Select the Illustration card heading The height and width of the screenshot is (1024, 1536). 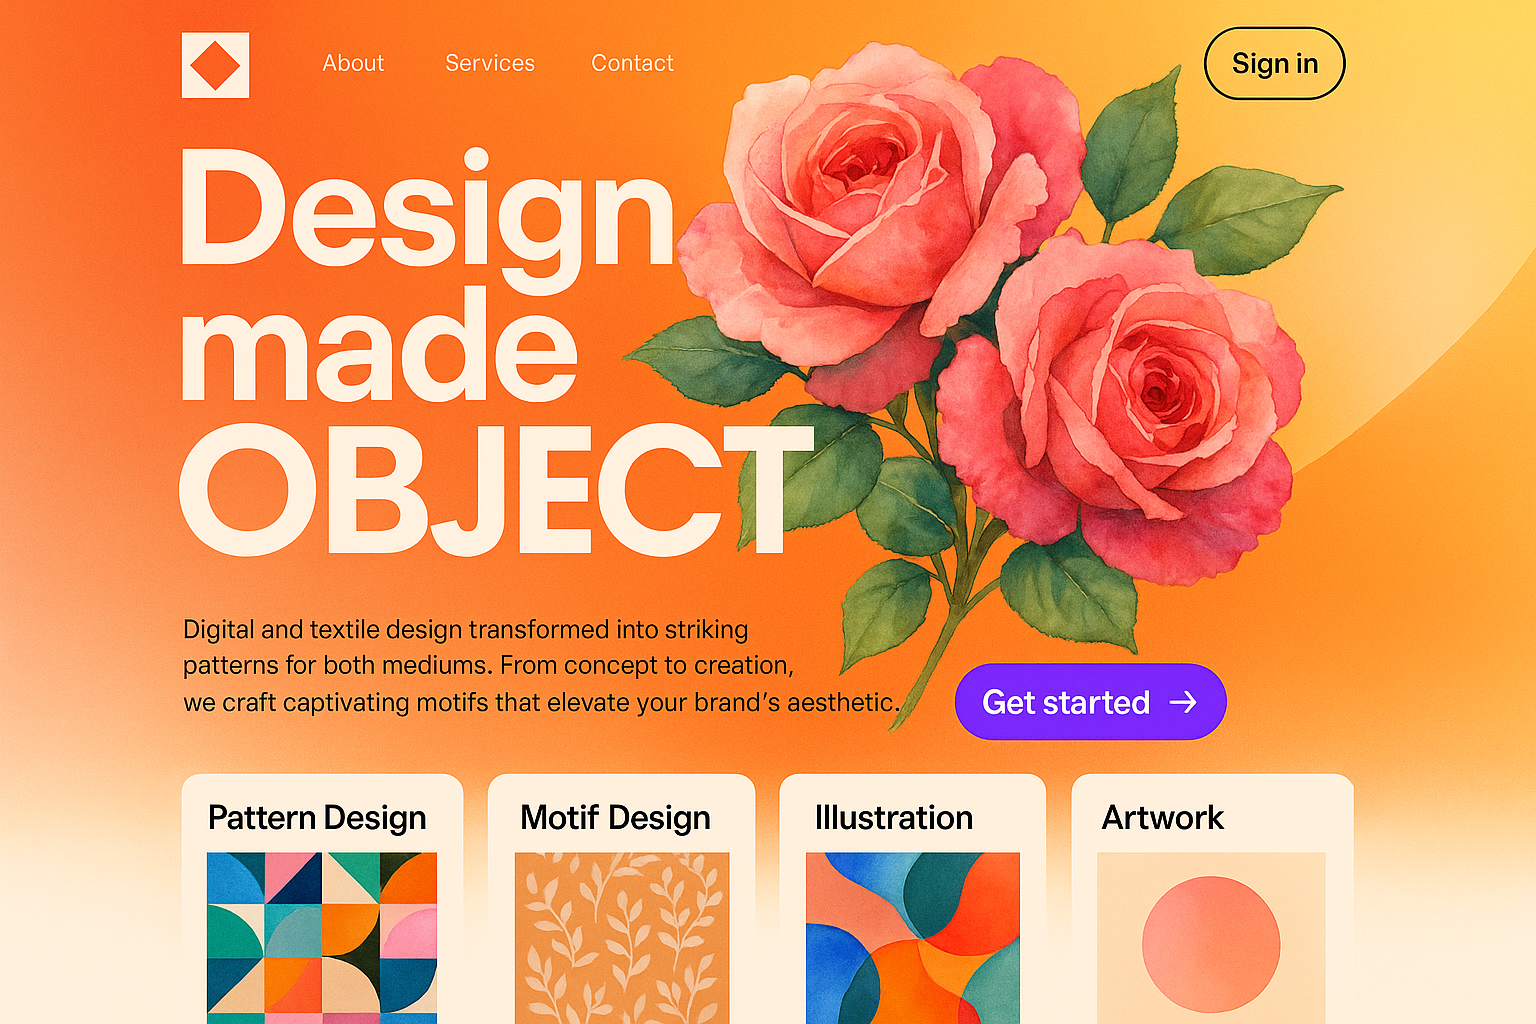pos(893,818)
